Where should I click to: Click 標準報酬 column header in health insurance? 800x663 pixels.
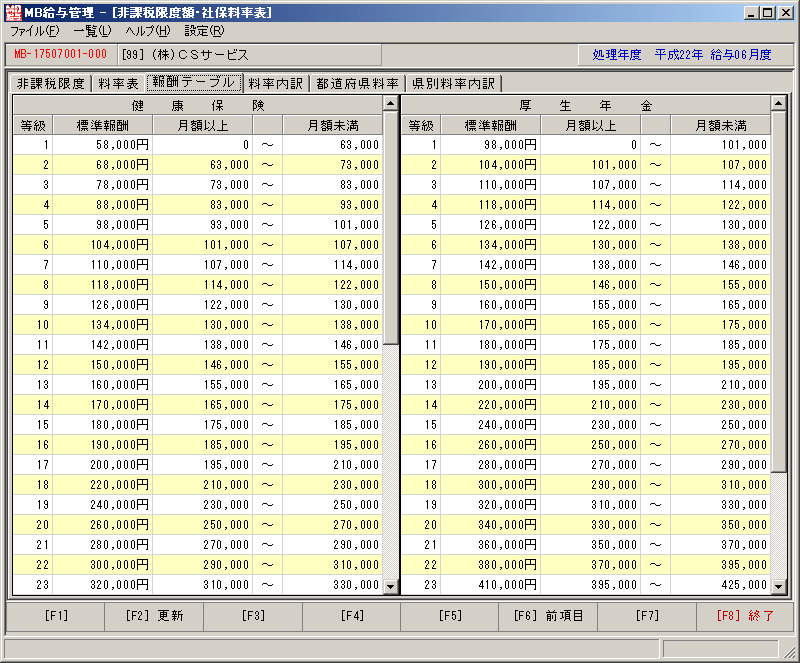103,126
